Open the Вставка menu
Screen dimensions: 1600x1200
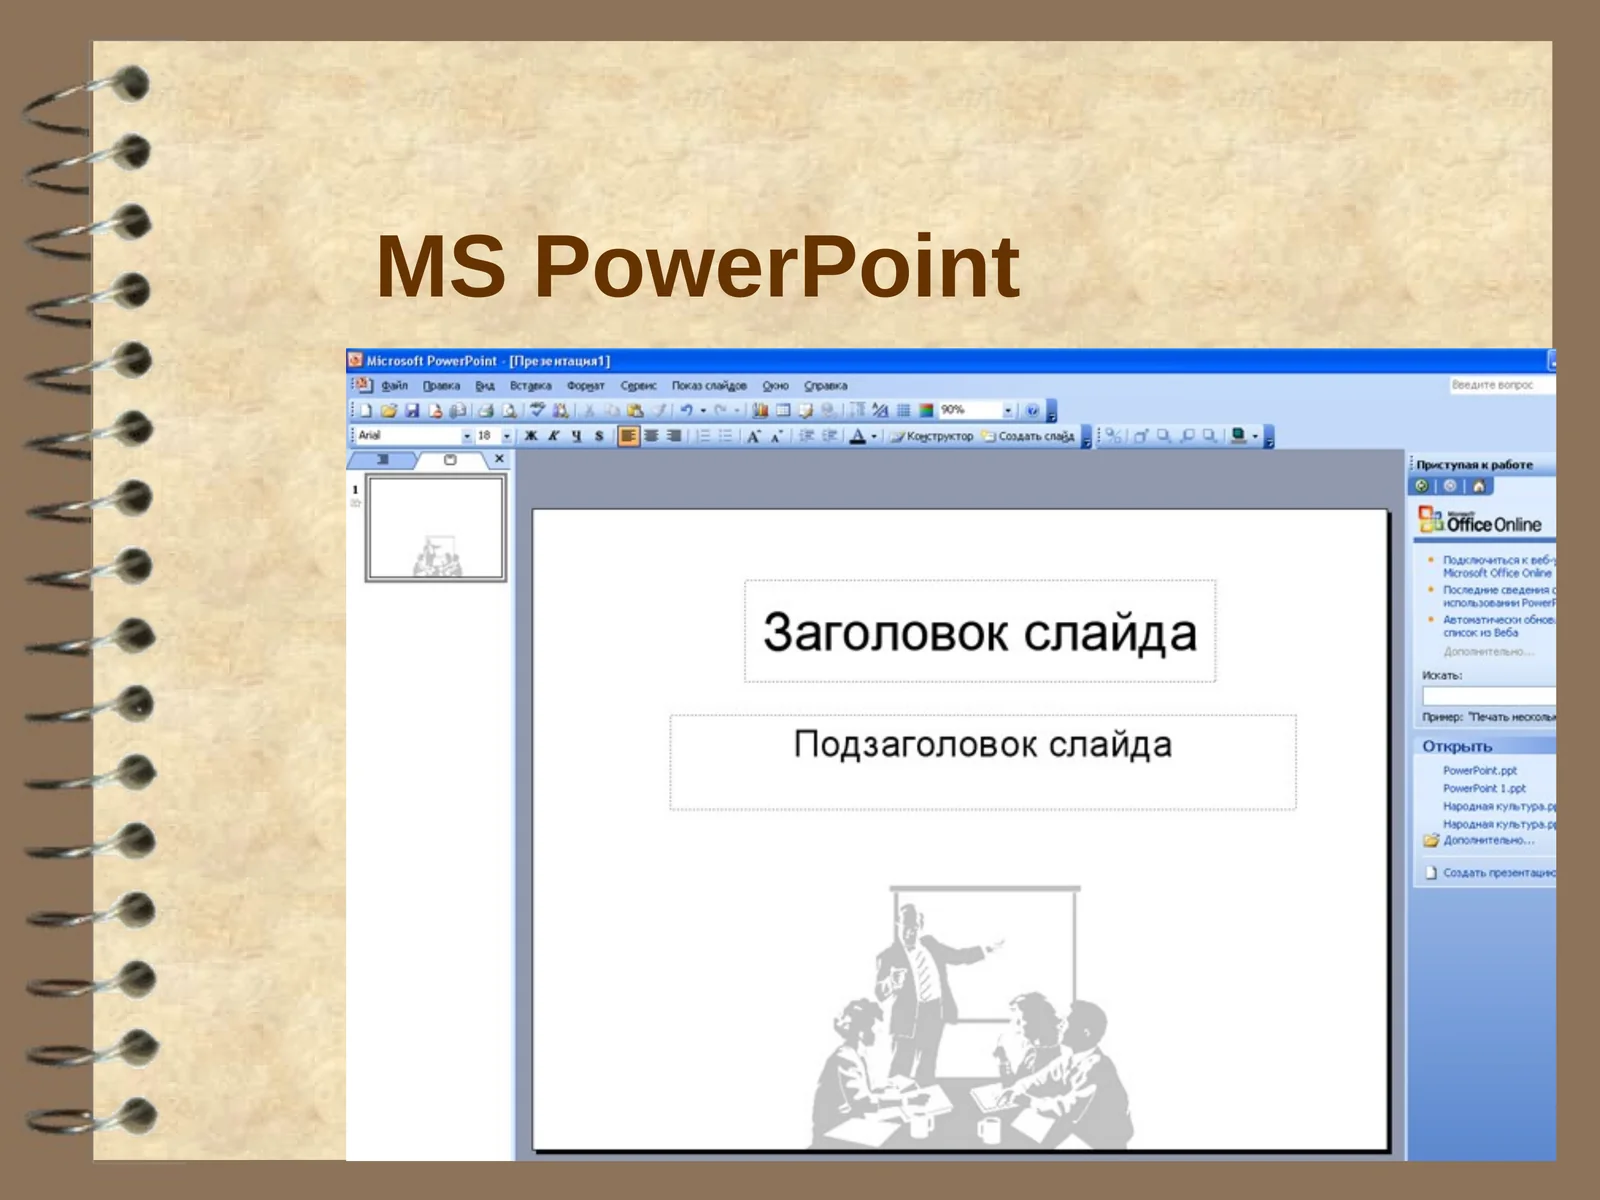point(530,385)
